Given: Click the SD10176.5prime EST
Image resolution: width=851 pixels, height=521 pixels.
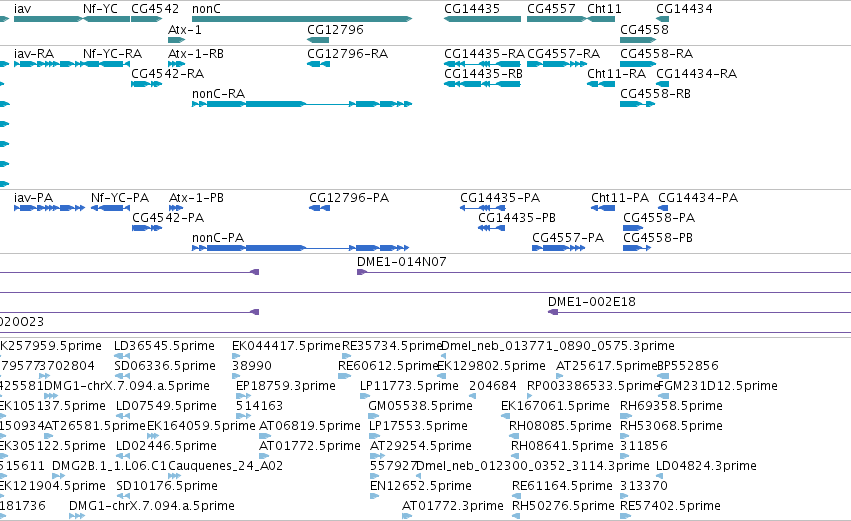Looking at the screenshot, I should pyautogui.click(x=123, y=496).
